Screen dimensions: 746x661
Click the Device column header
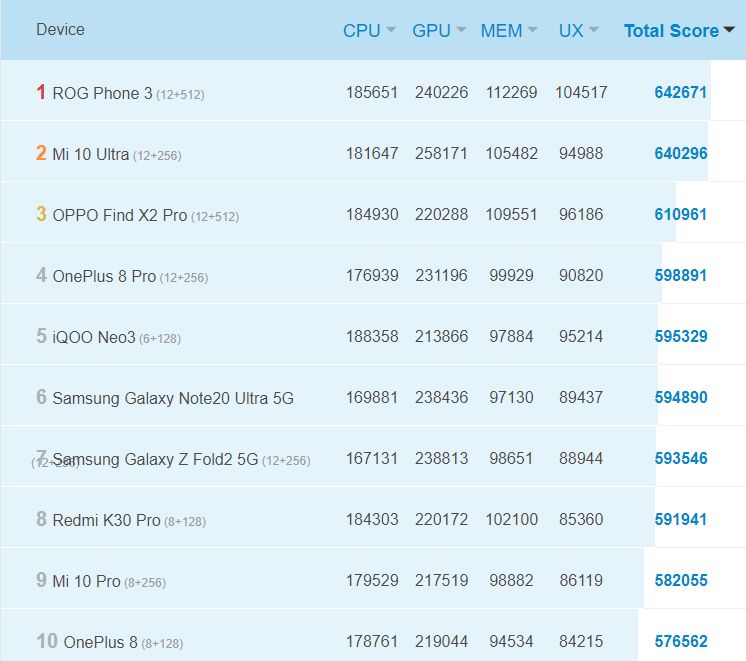click(60, 30)
